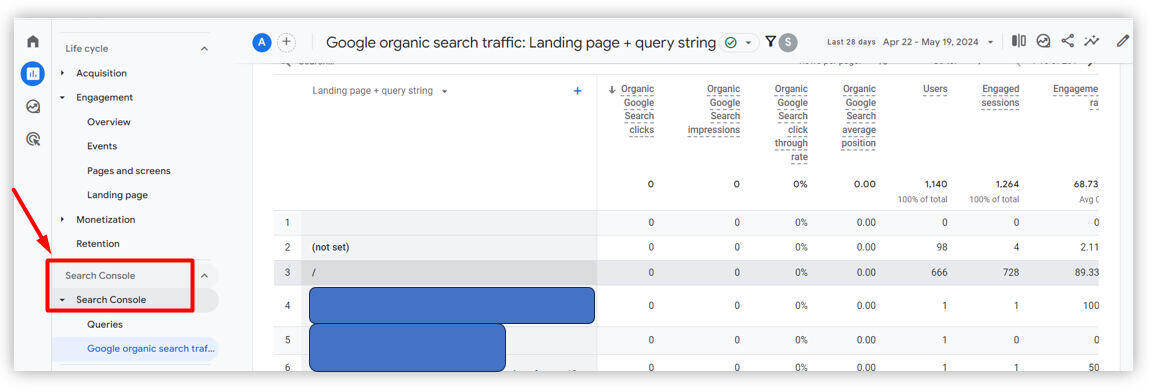Open the Engagement Overview report

[x=108, y=122]
